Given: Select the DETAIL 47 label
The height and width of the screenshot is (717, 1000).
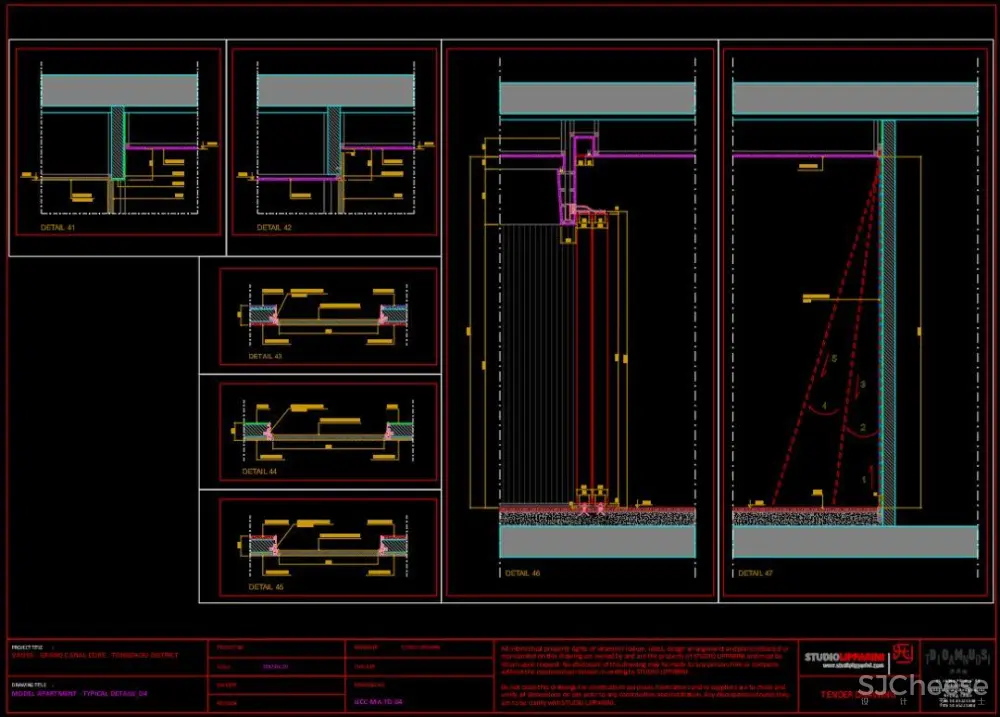Looking at the screenshot, I should click(x=755, y=574).
